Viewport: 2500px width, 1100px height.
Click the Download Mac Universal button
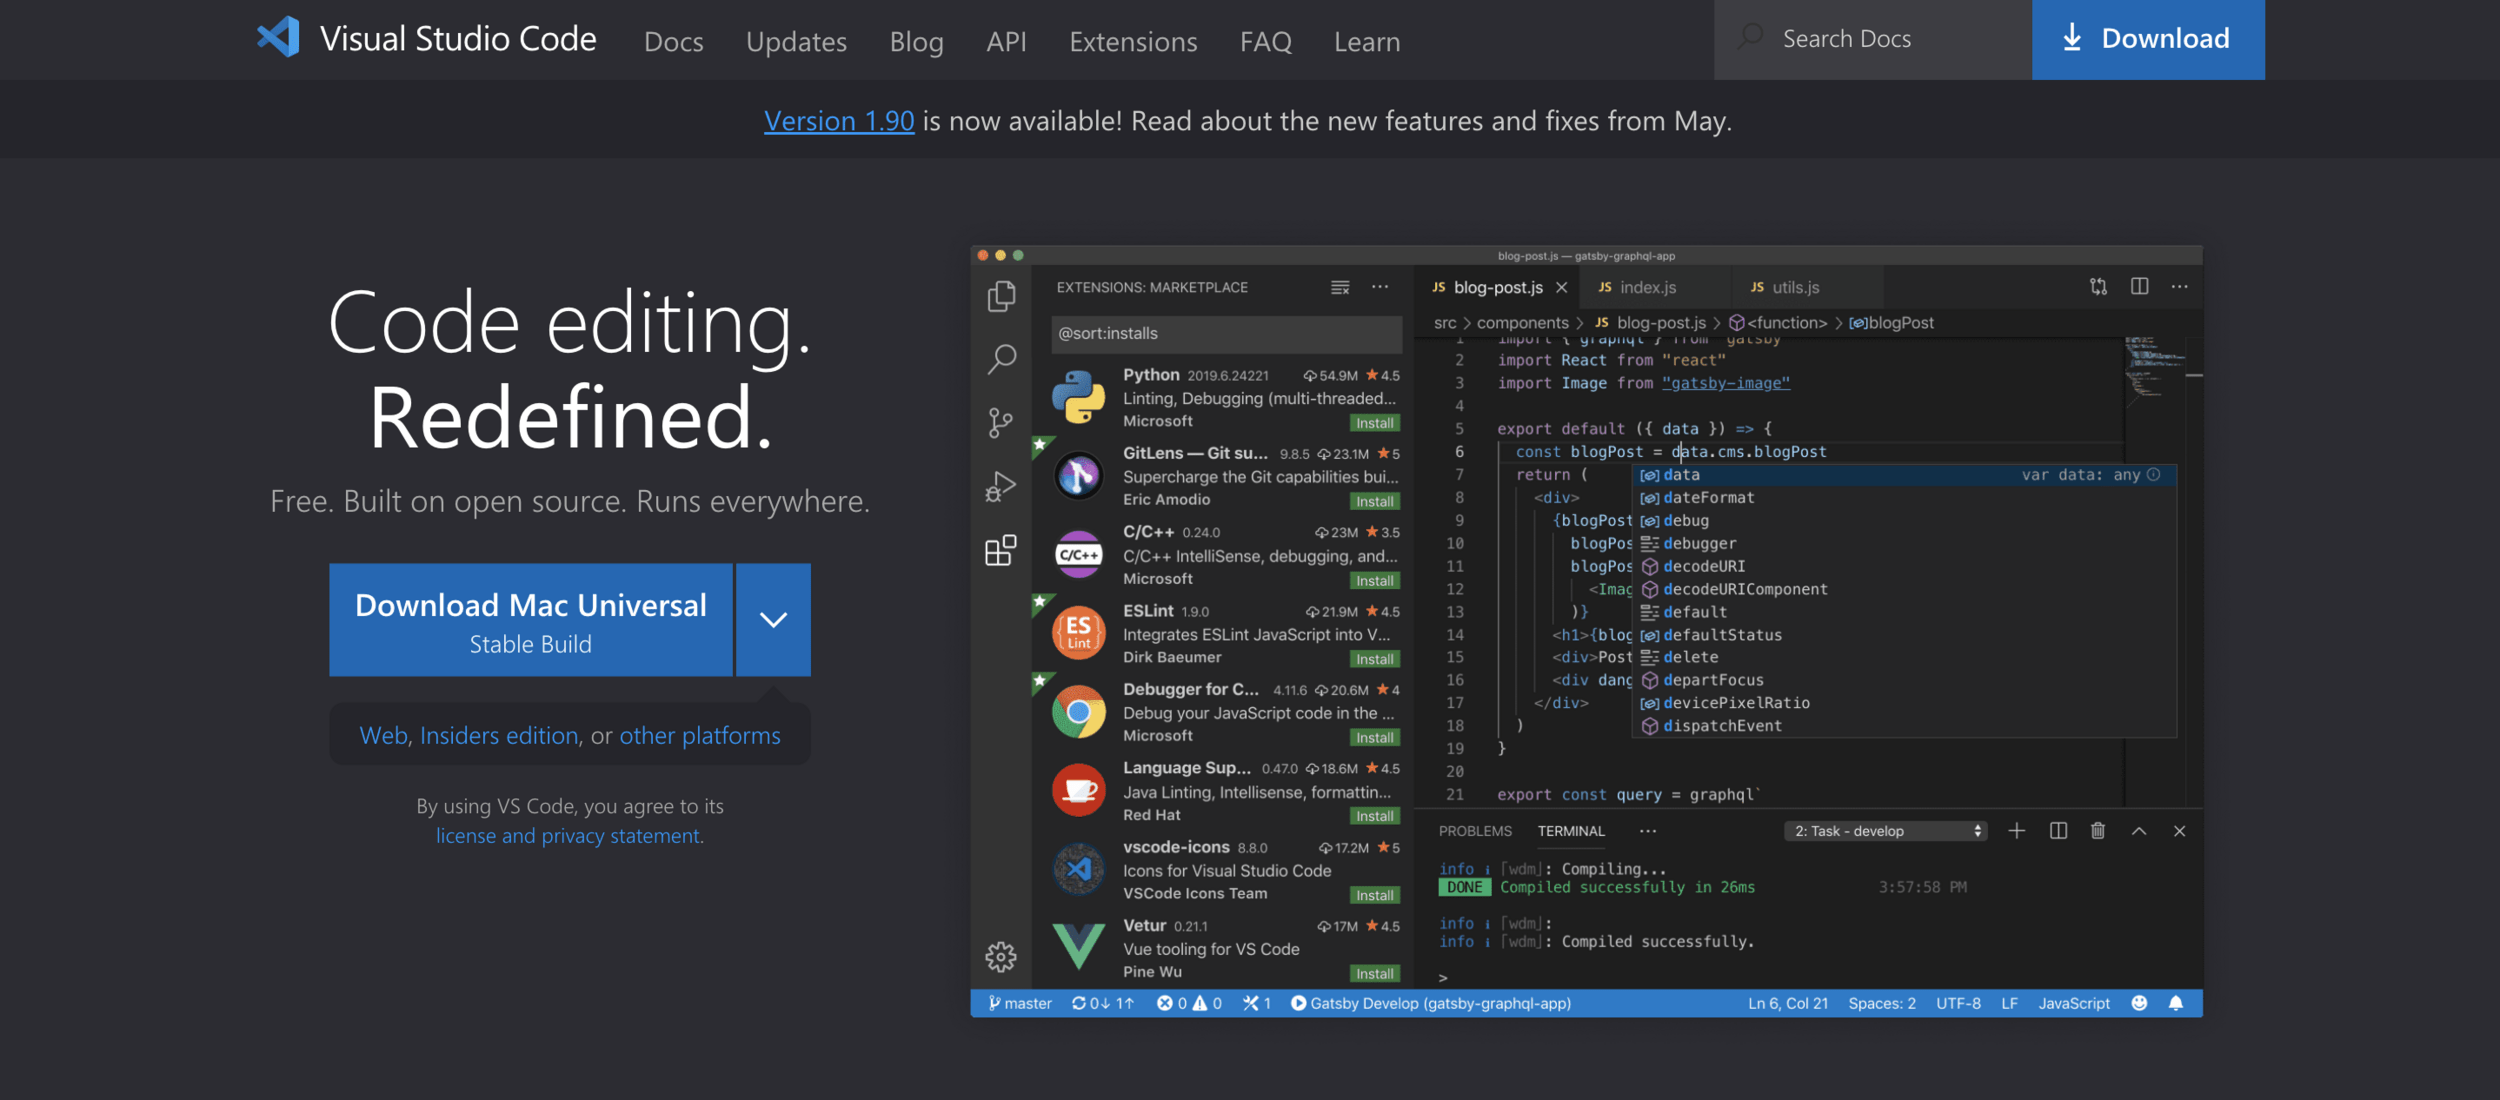click(531, 620)
